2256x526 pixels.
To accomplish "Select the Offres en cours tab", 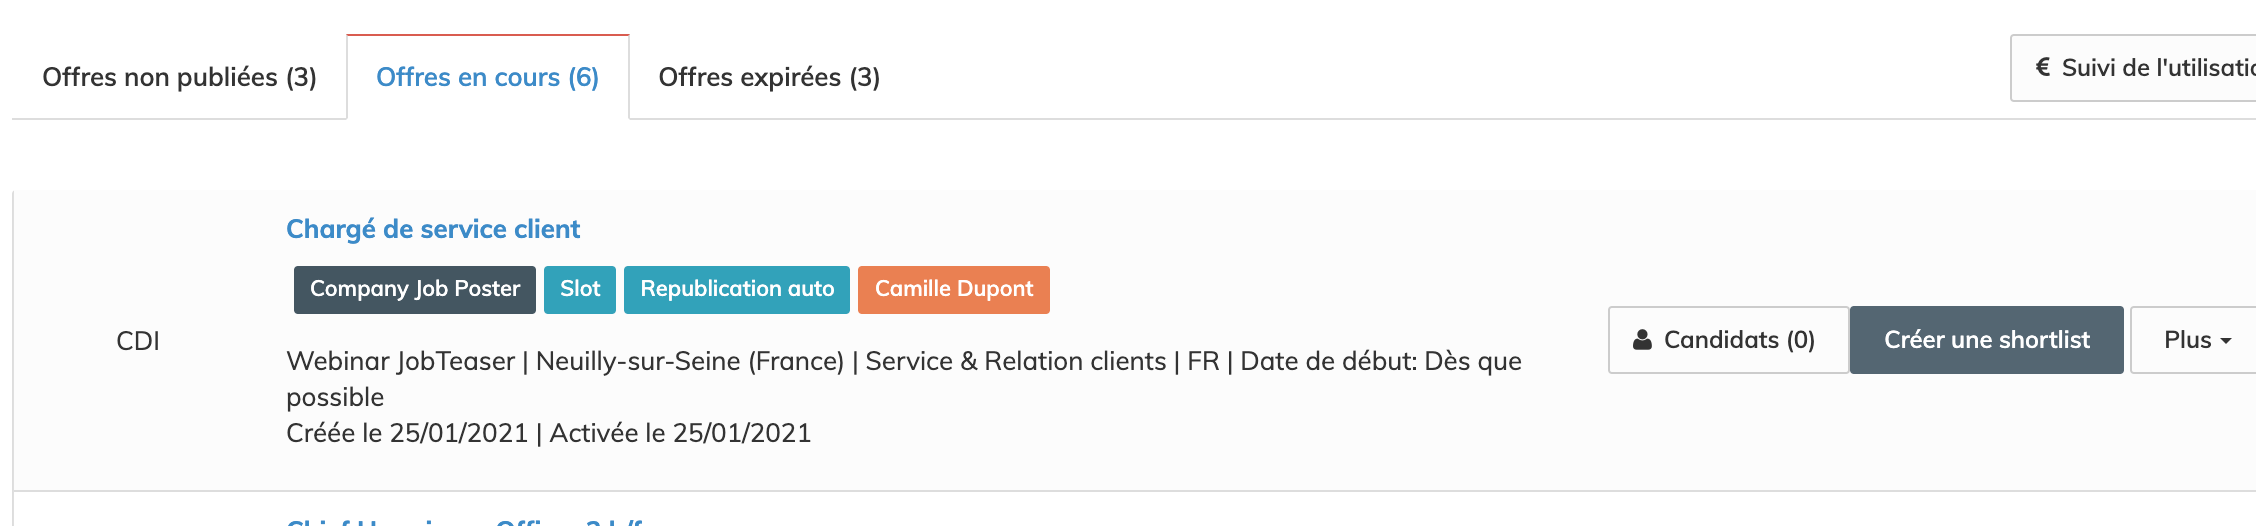I will point(487,77).
